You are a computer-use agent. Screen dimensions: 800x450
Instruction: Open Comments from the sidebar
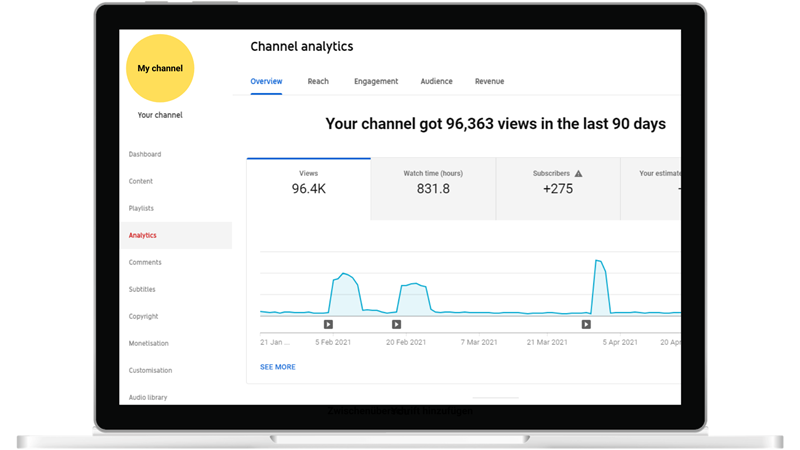145,262
